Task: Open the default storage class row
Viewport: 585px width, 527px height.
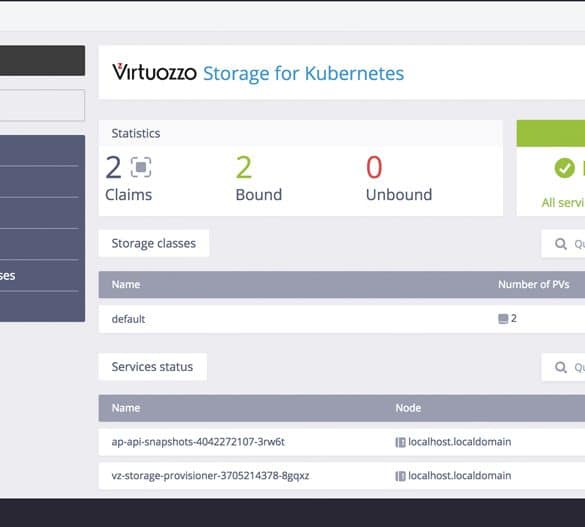Action: coord(342,319)
